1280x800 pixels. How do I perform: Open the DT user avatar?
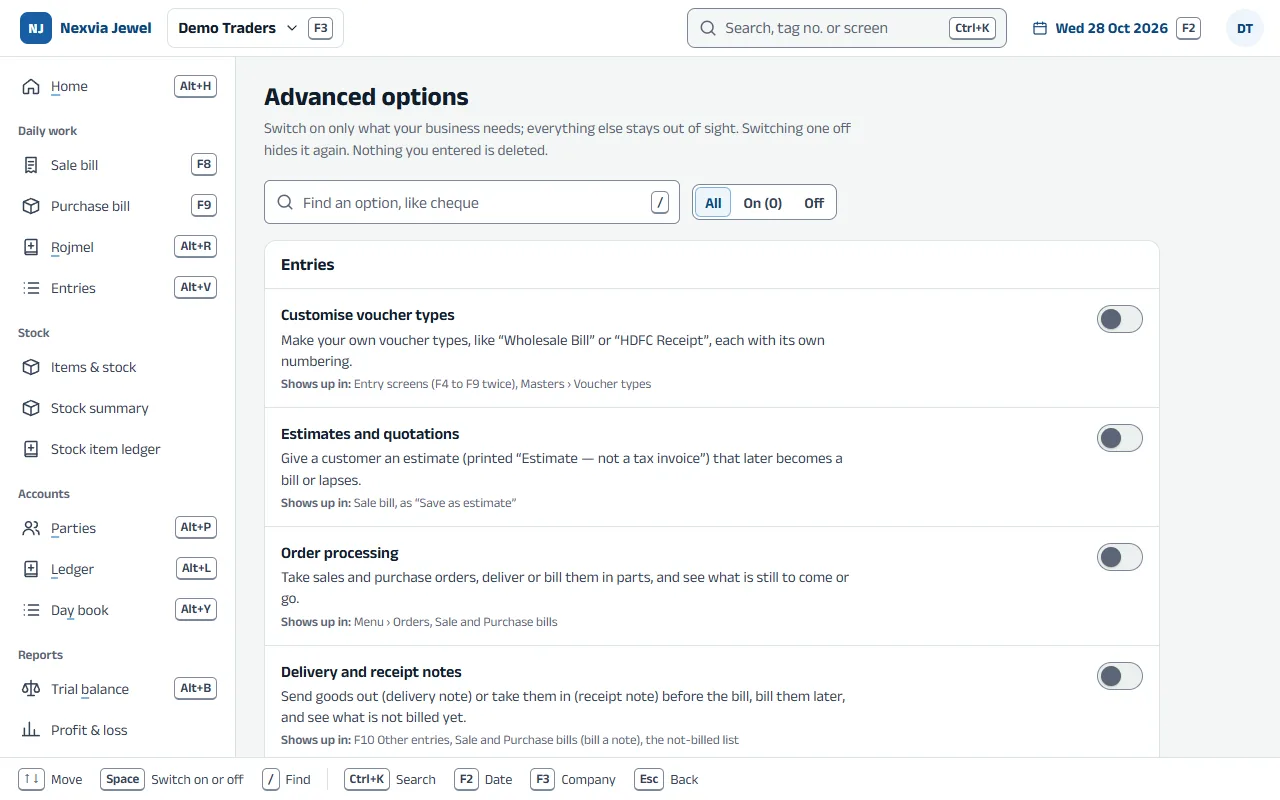(x=1245, y=28)
